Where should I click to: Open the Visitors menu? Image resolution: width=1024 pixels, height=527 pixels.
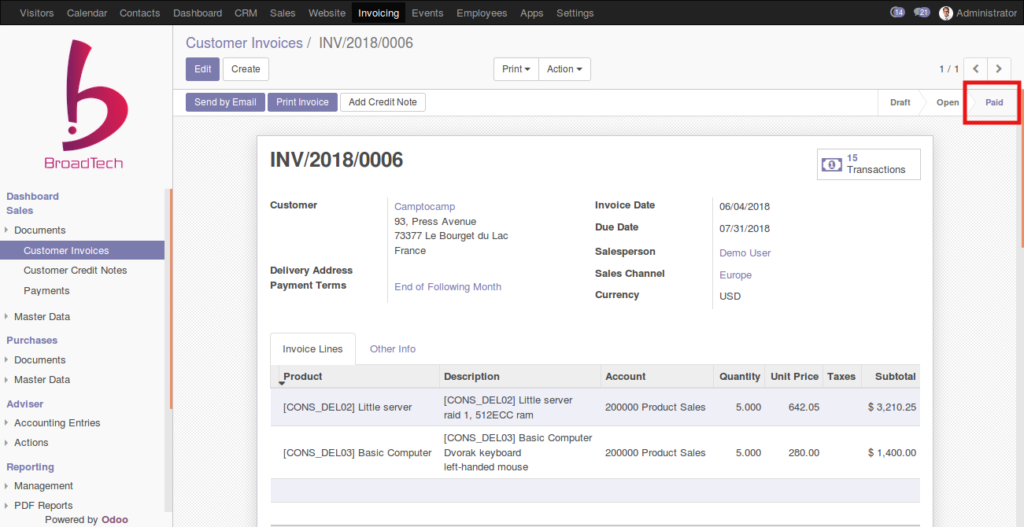coord(37,13)
